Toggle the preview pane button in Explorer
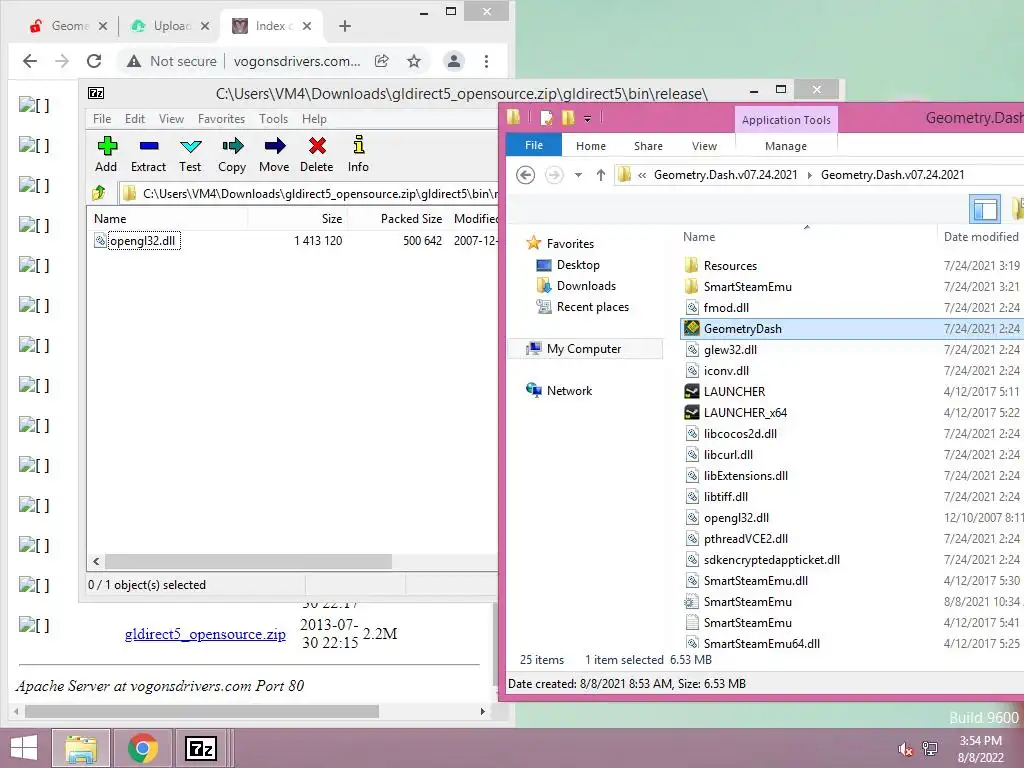Screen dimensions: 1024x768 [x=985, y=210]
